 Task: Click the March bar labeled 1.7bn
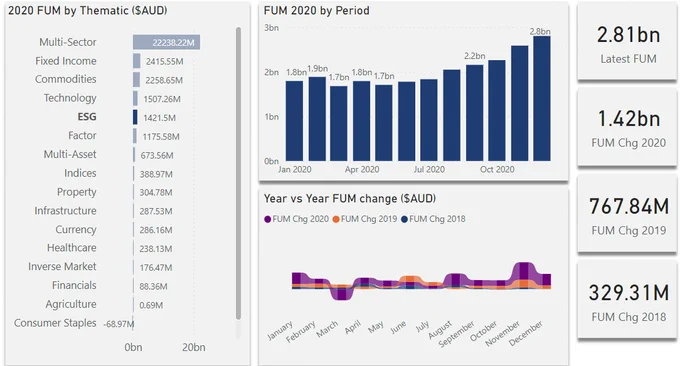pyautogui.click(x=339, y=124)
